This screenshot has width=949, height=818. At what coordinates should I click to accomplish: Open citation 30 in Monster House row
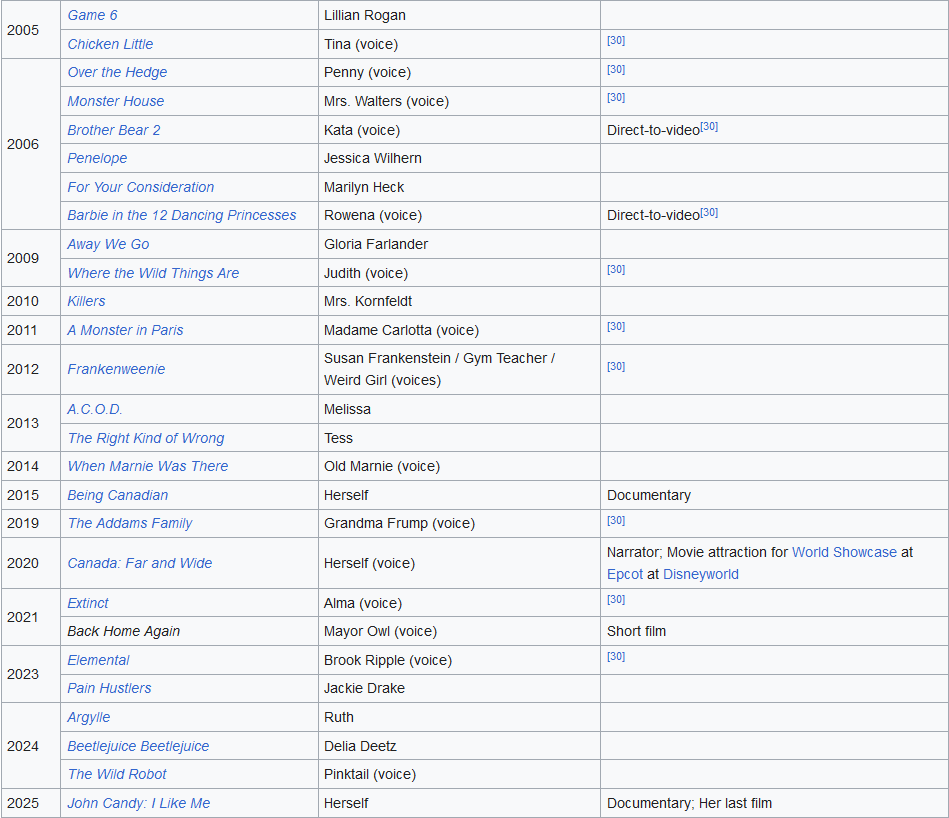pos(616,97)
